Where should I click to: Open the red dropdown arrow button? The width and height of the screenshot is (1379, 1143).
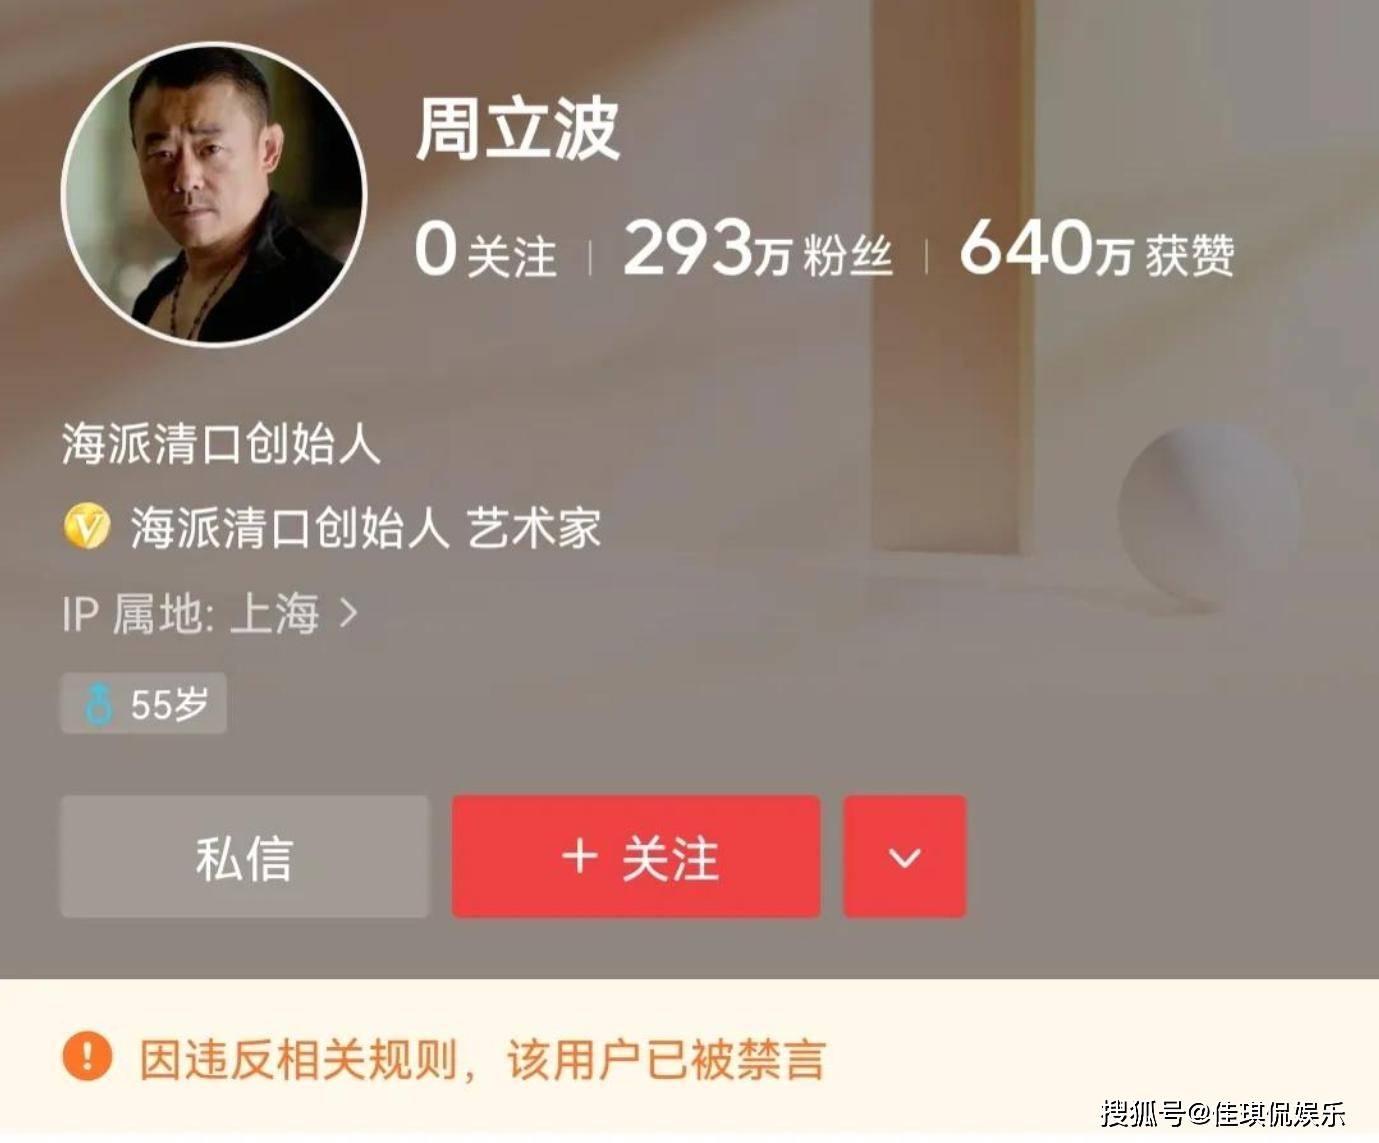coord(905,857)
